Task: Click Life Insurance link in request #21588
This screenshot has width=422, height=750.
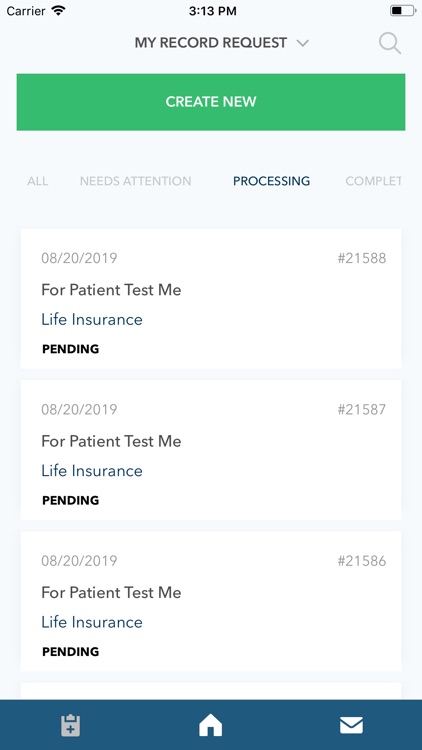Action: coord(92,320)
